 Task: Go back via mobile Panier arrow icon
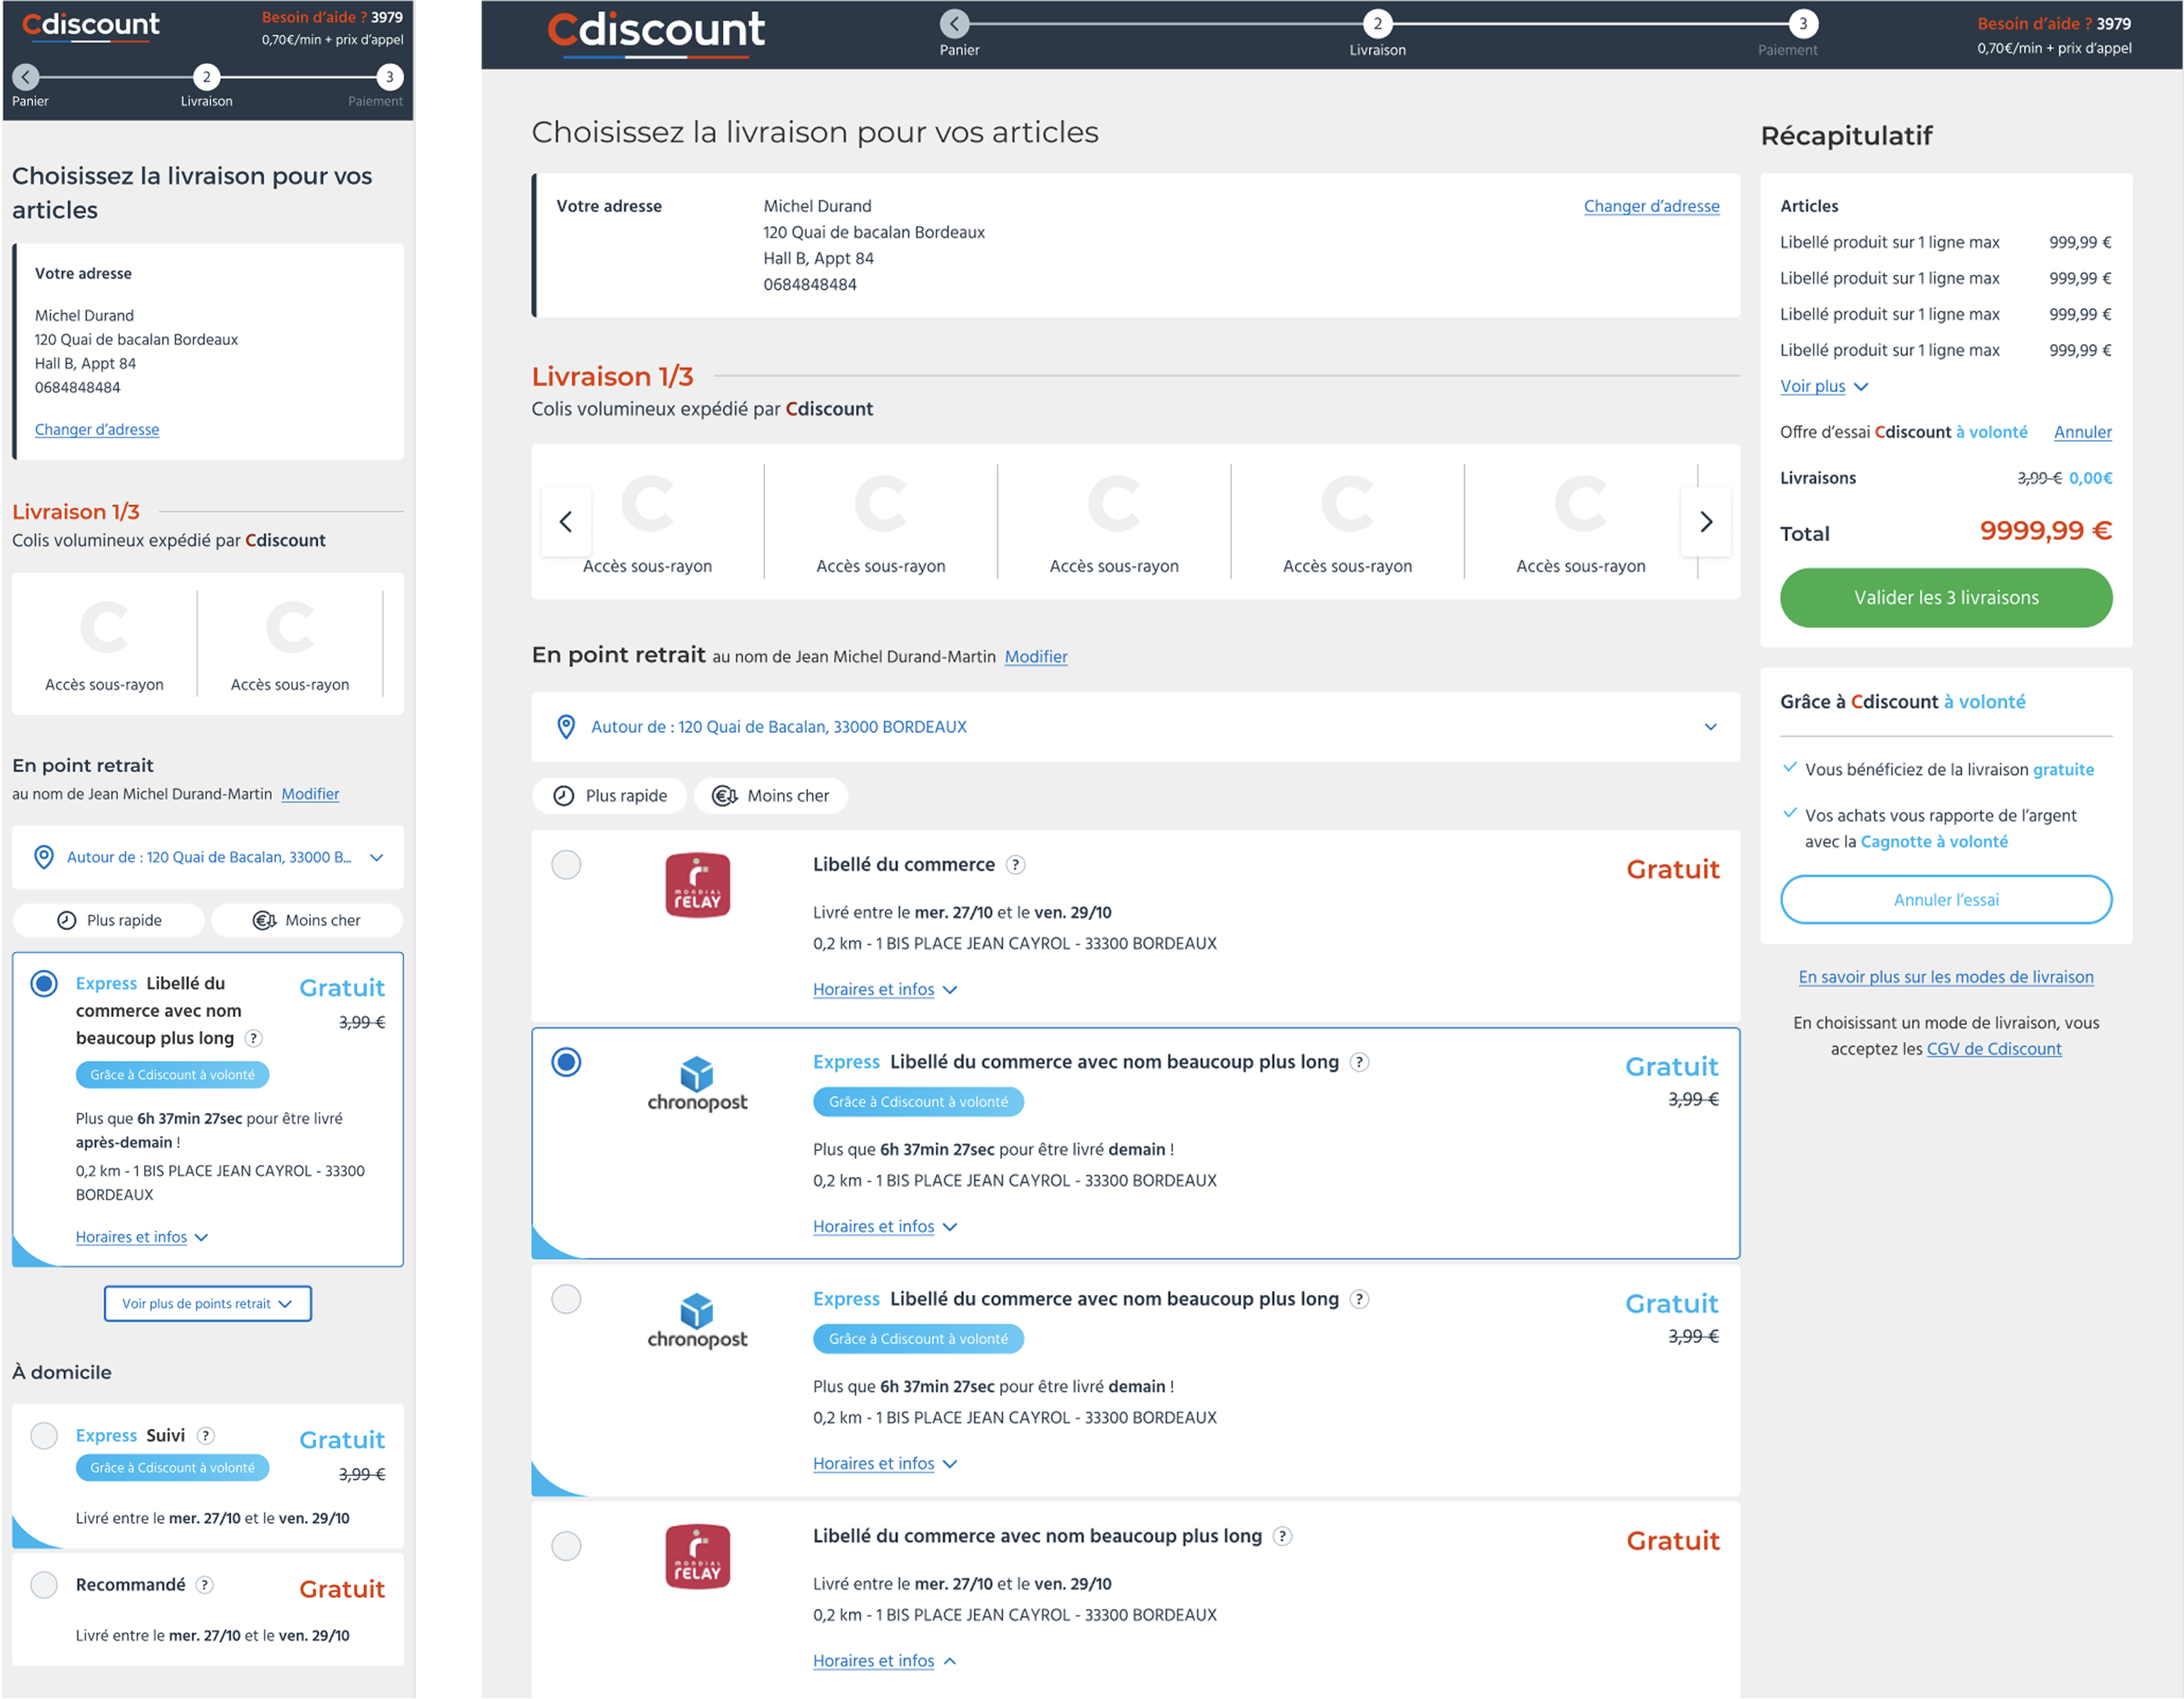point(26,77)
